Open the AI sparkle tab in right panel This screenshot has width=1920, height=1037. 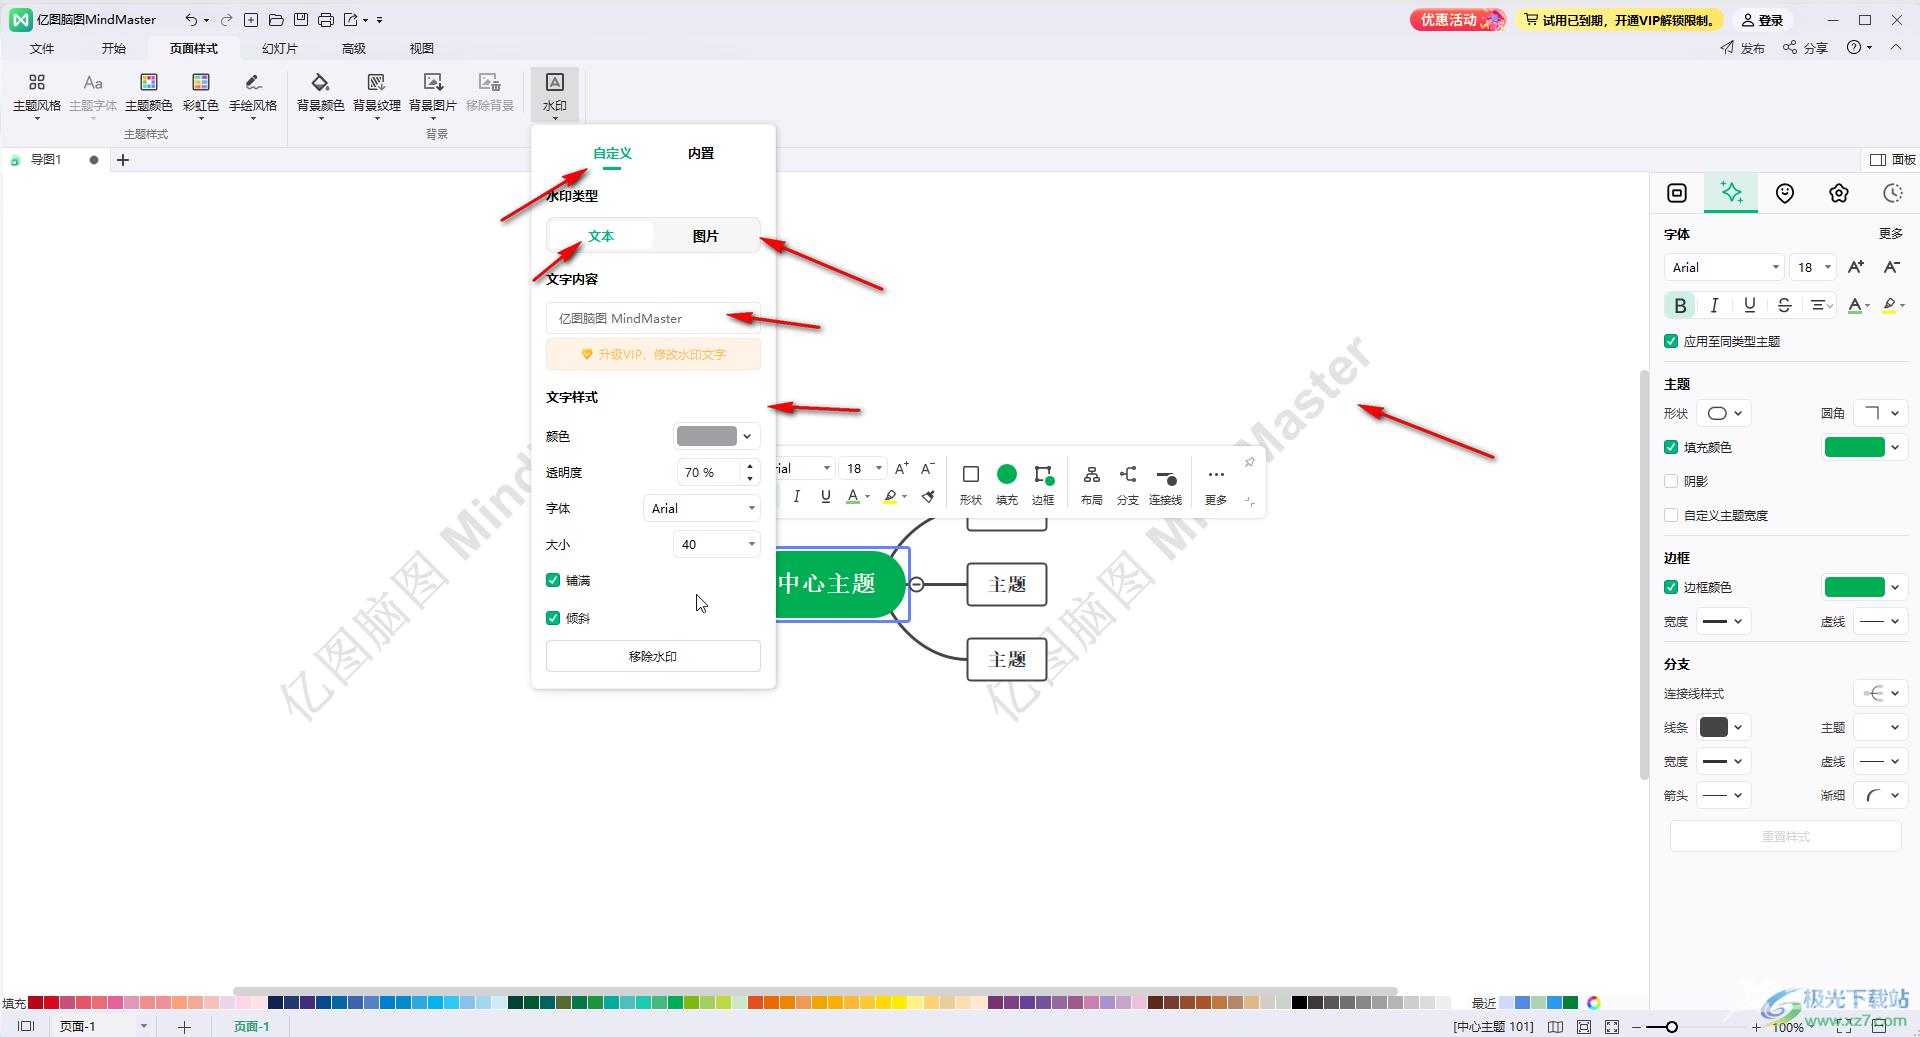pos(1731,193)
